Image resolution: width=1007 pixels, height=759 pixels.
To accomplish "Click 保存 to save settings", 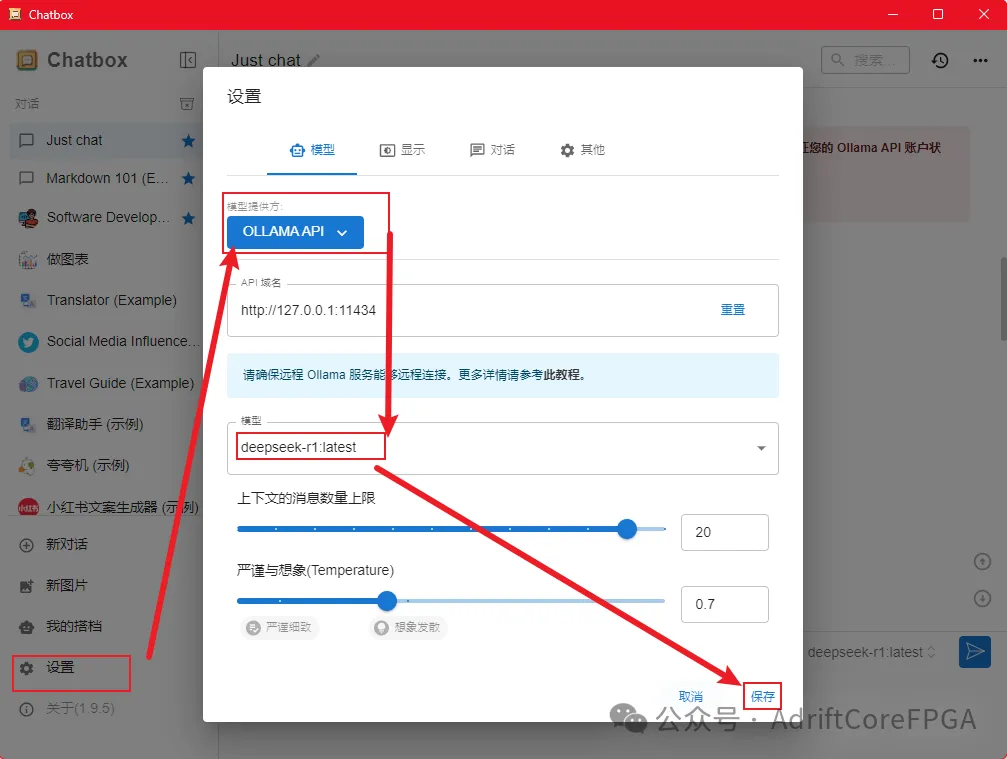I will [762, 697].
